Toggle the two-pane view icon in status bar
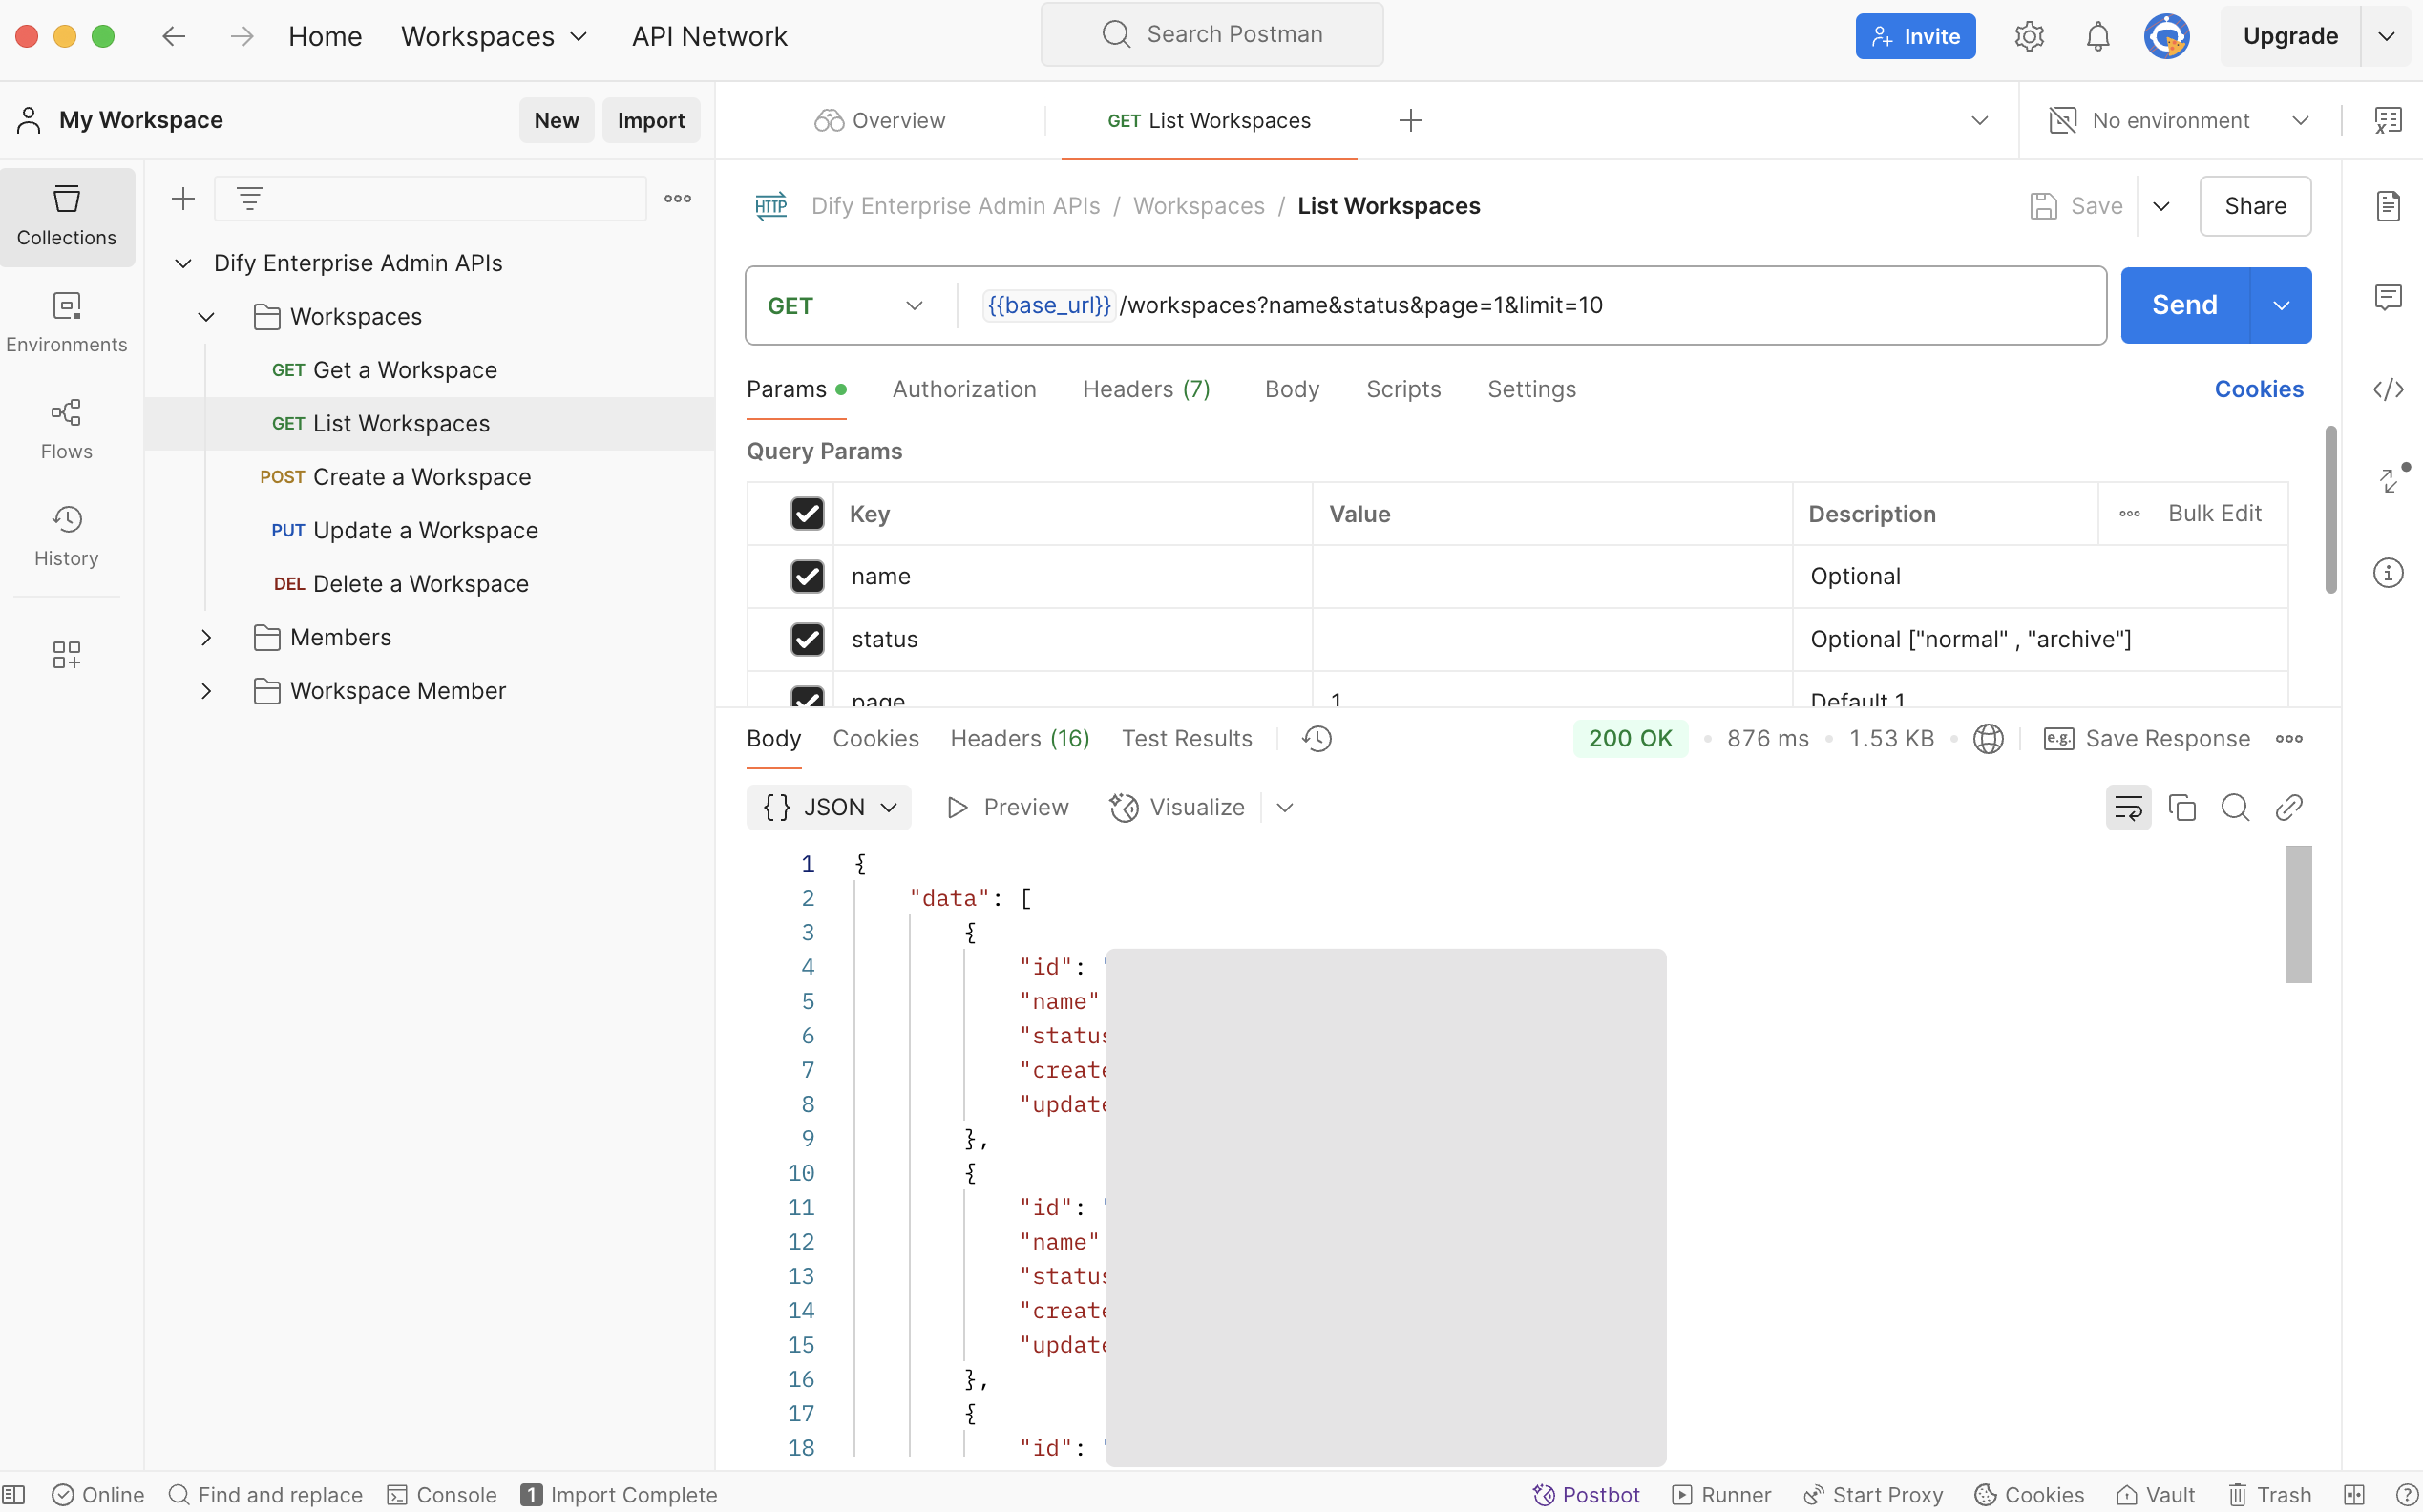 tap(2354, 1494)
